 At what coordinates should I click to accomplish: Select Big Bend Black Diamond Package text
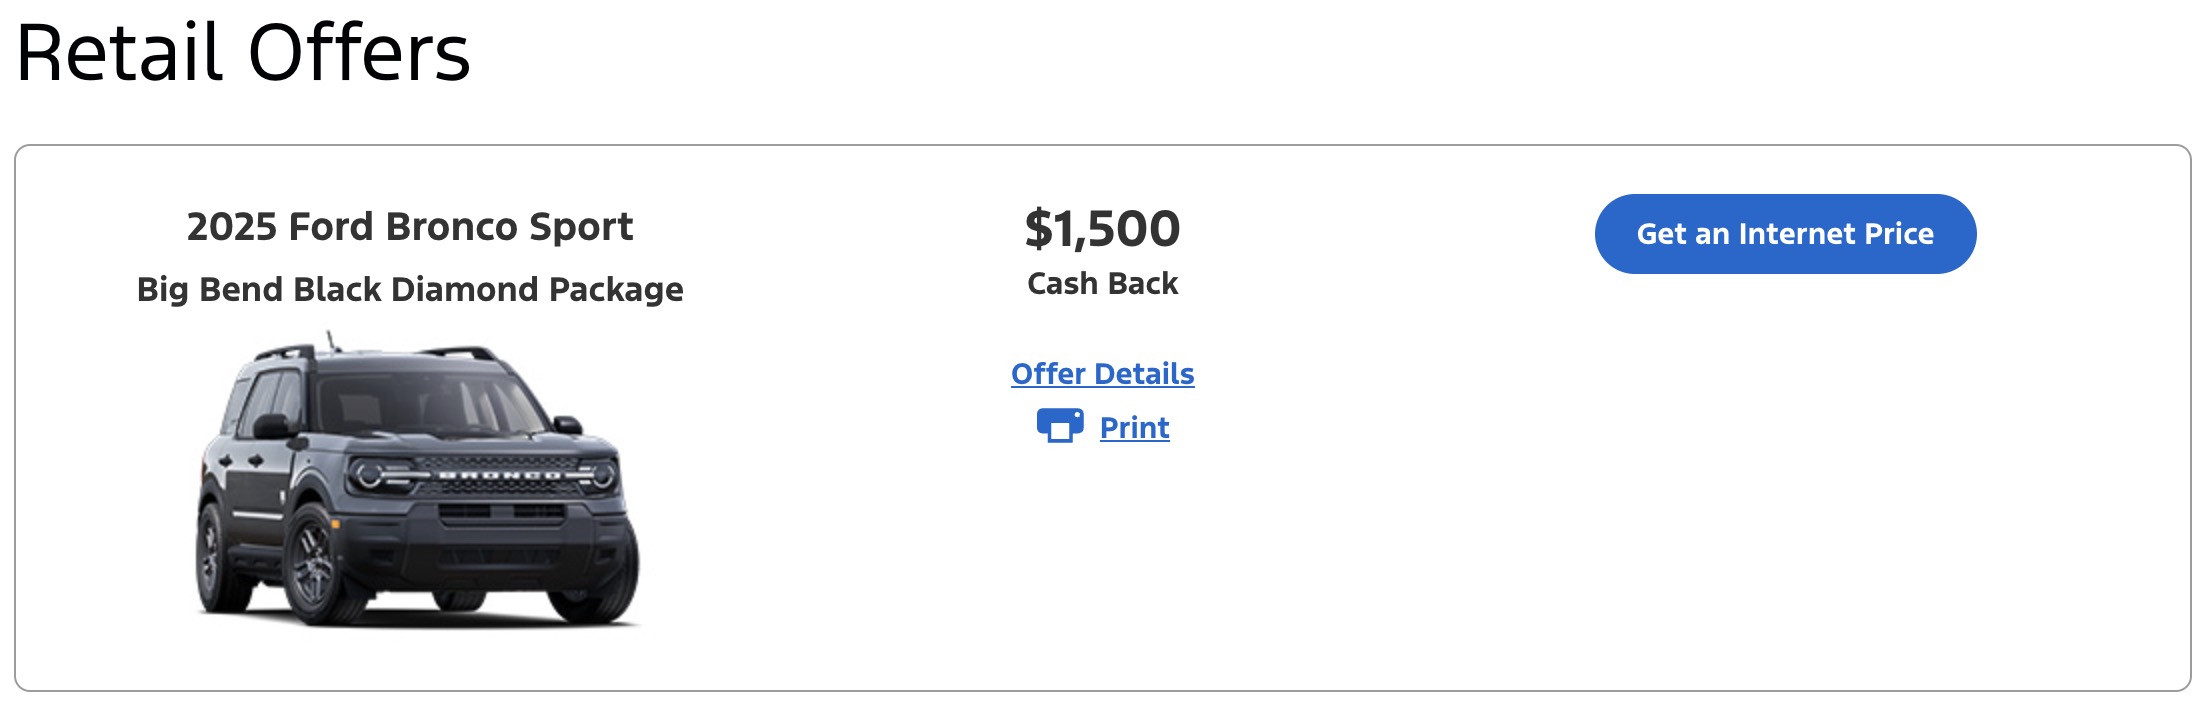pyautogui.click(x=410, y=290)
